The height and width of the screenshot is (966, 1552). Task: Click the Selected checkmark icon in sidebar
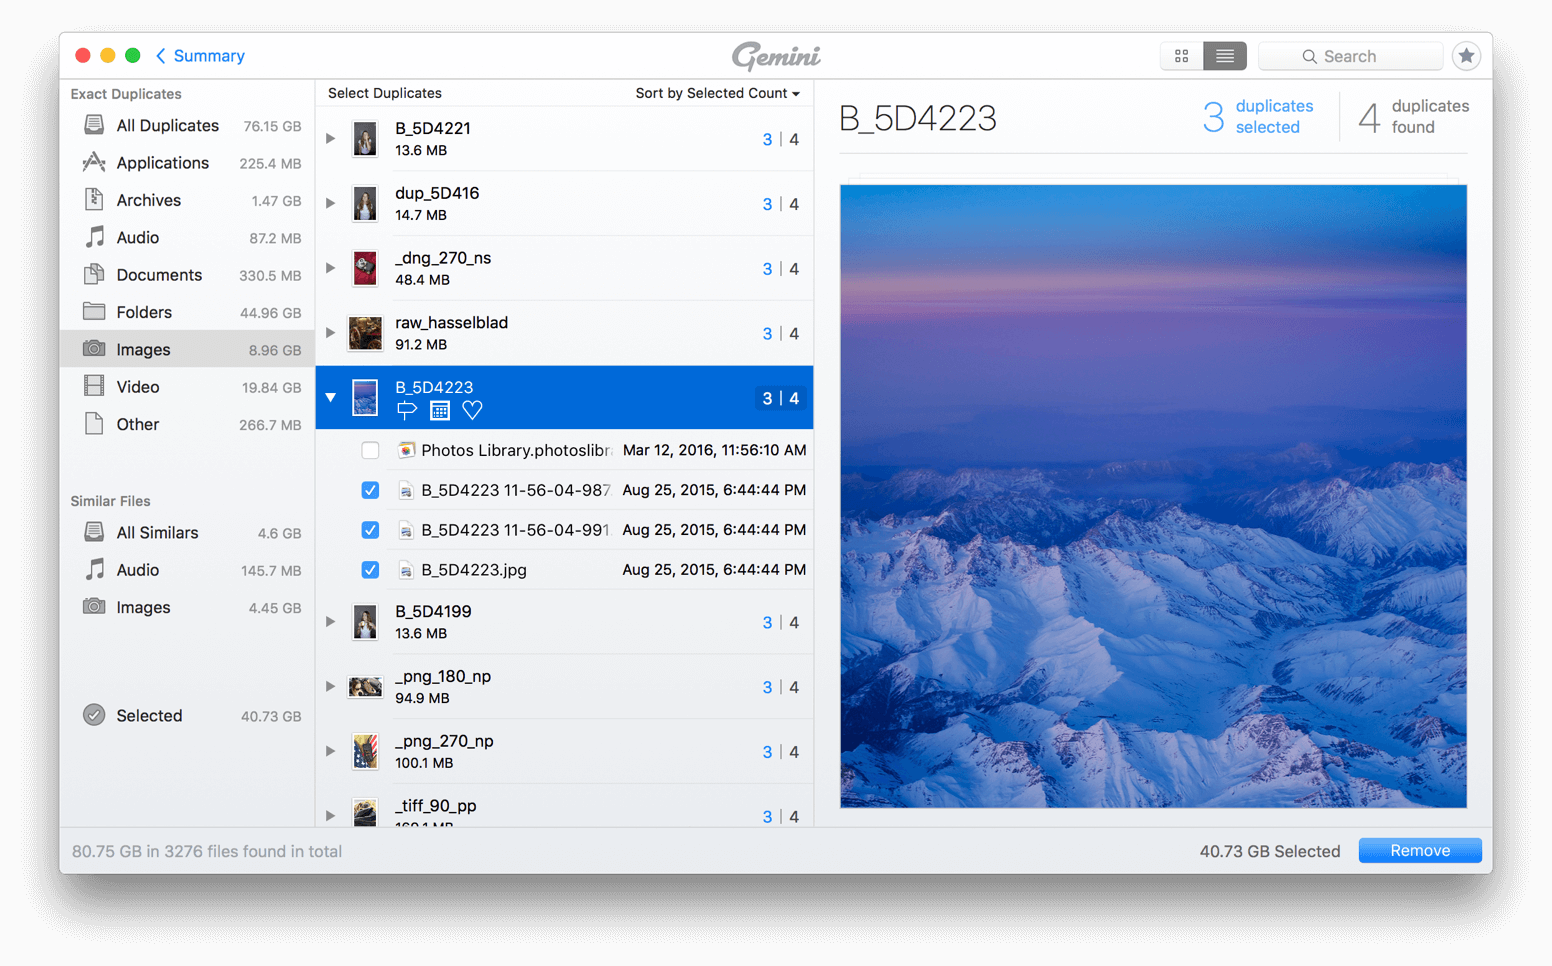point(94,715)
